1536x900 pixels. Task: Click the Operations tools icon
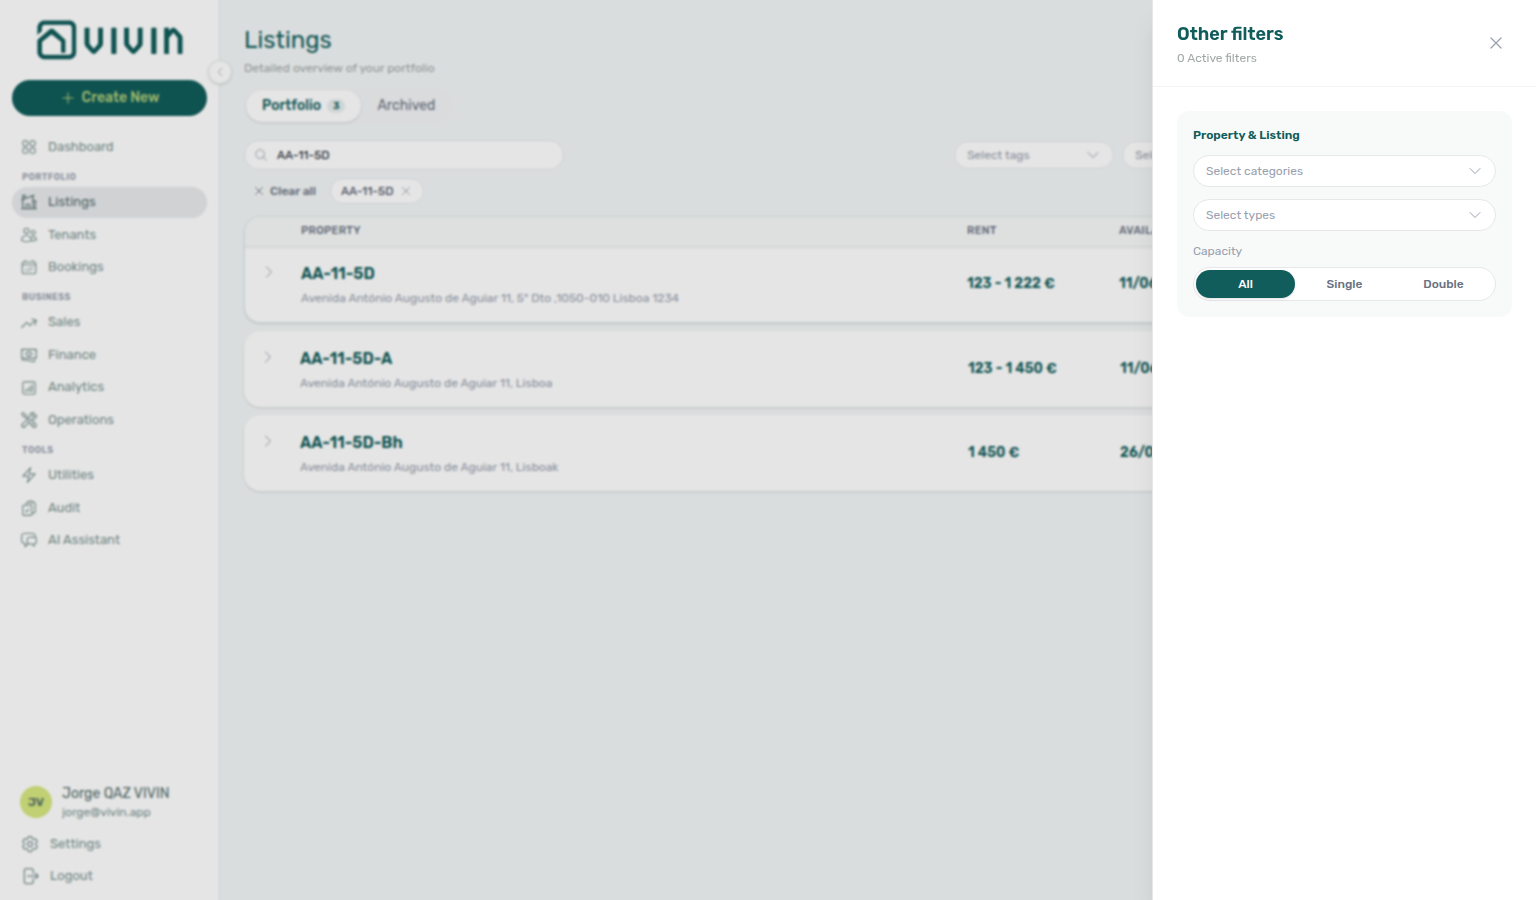point(29,420)
